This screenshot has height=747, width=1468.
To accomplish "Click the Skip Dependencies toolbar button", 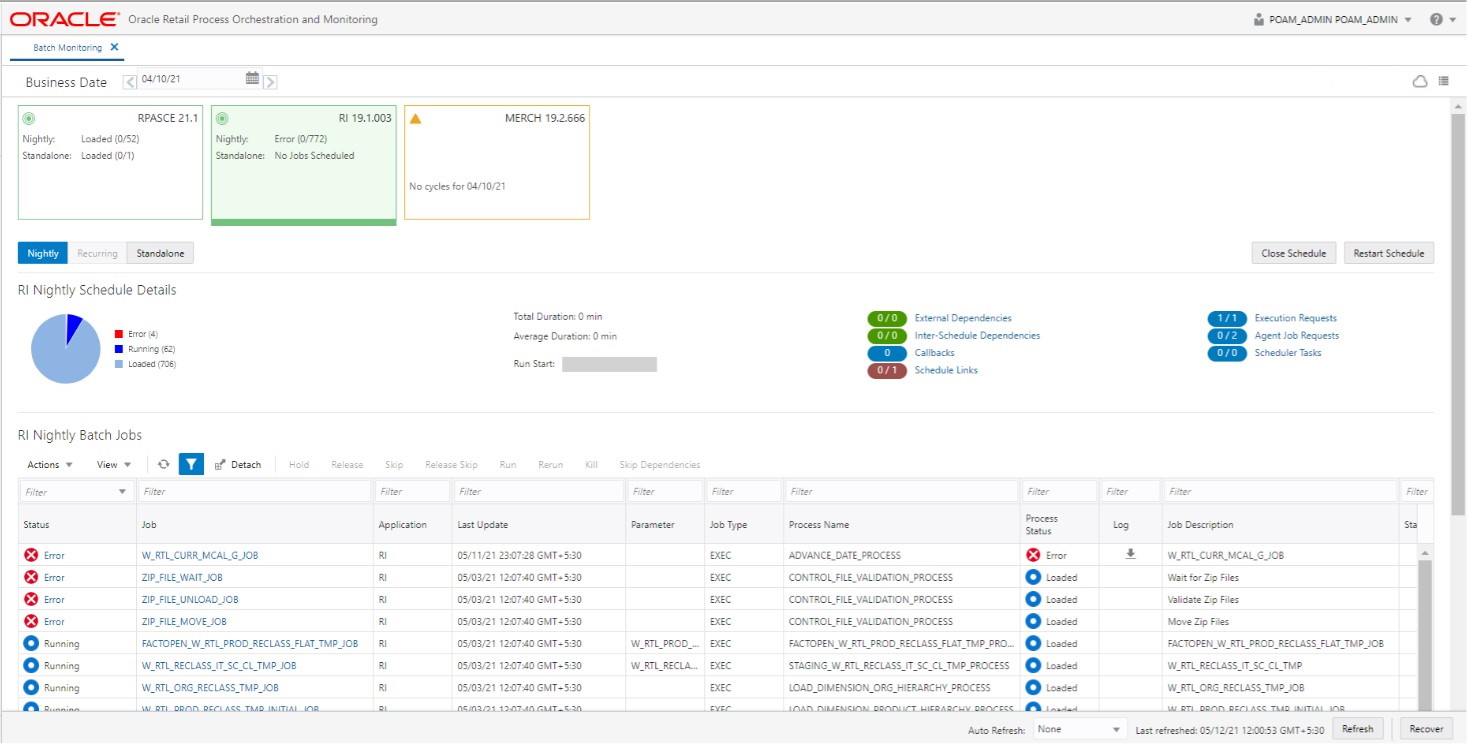I will pyautogui.click(x=660, y=465).
